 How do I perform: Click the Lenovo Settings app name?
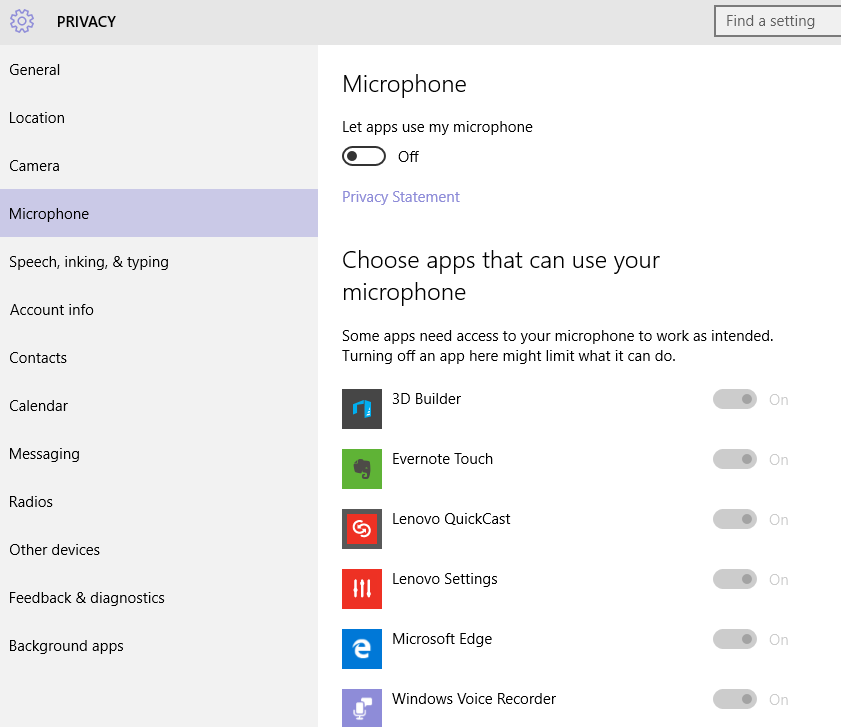(x=445, y=579)
